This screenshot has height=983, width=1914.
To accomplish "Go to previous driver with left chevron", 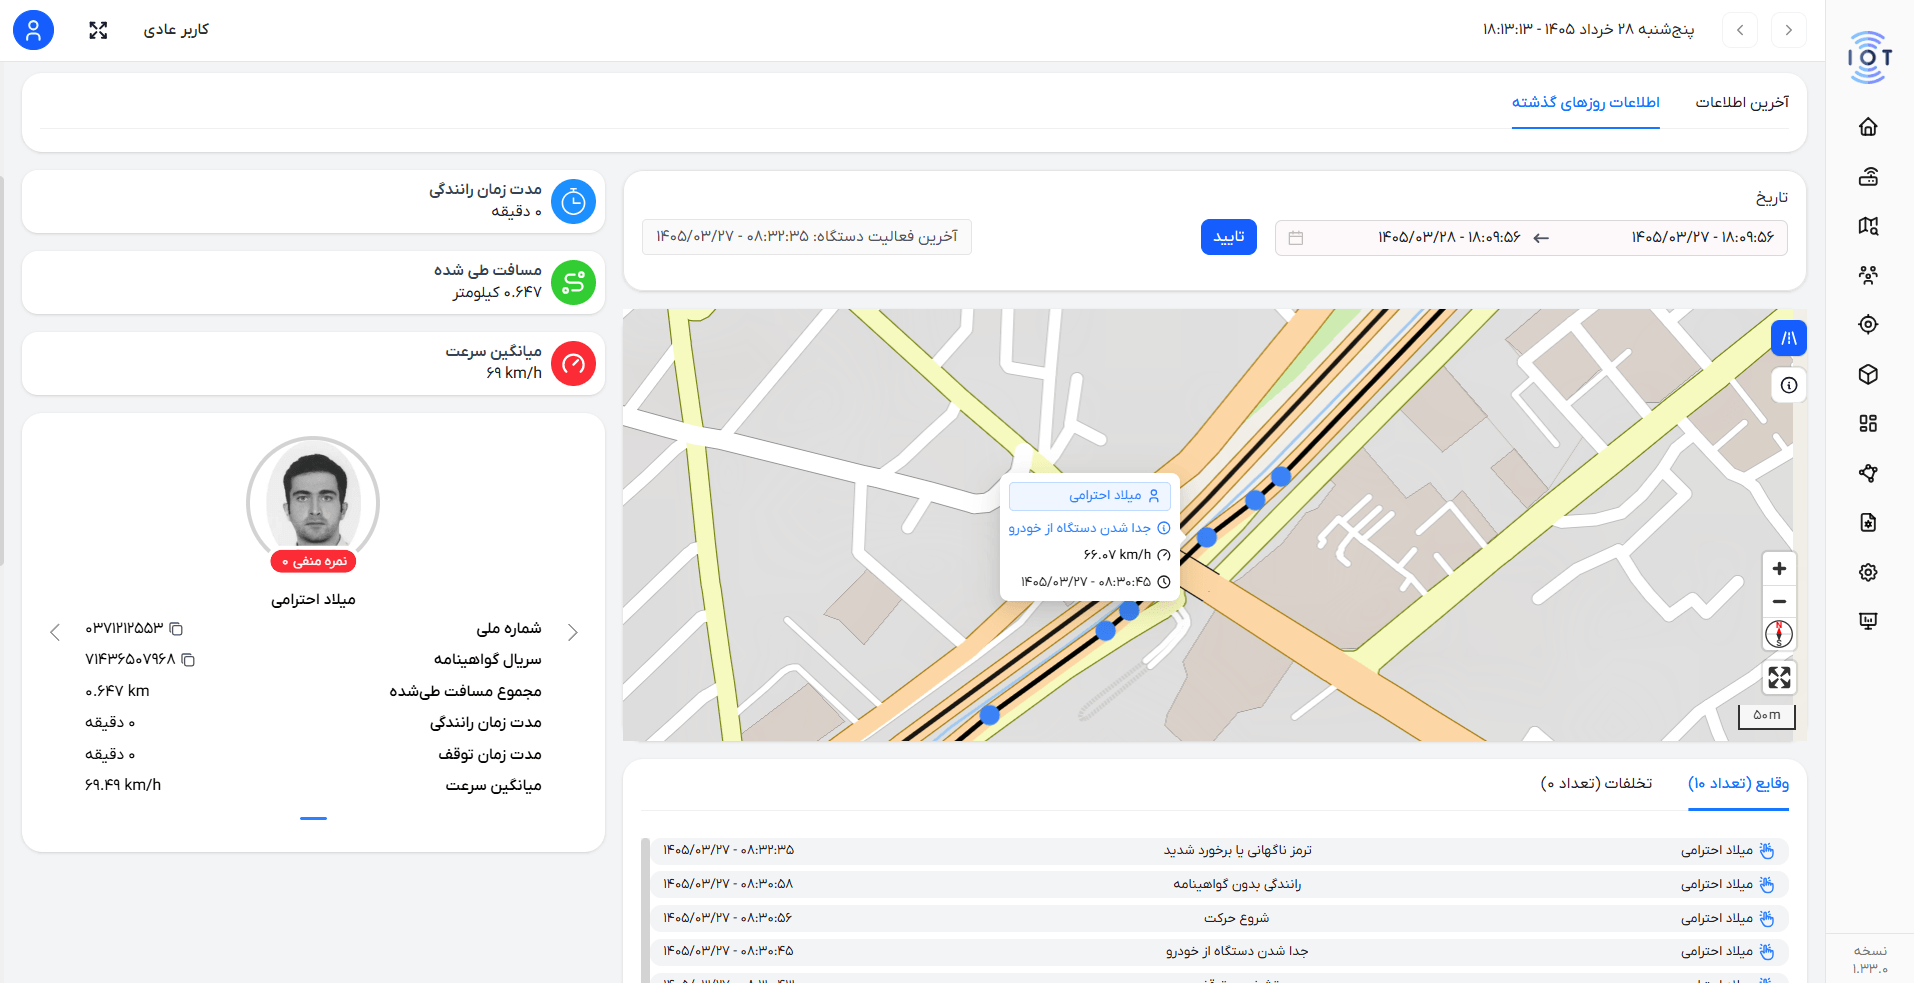I will [x=55, y=632].
